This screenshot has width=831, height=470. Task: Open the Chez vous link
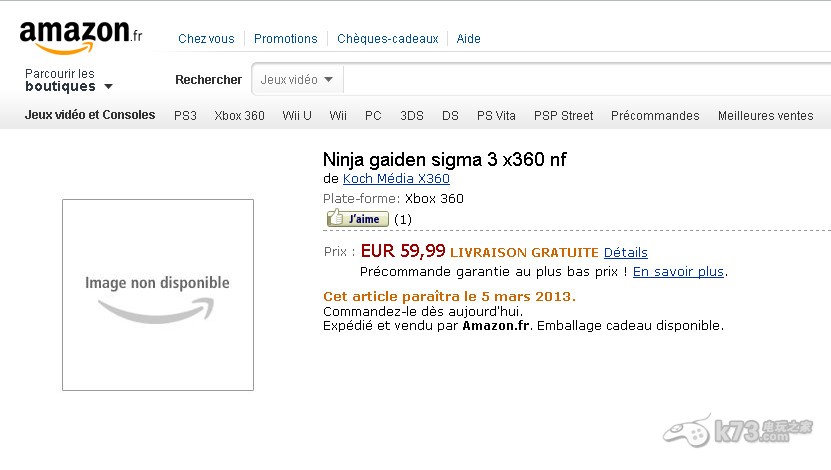[206, 39]
